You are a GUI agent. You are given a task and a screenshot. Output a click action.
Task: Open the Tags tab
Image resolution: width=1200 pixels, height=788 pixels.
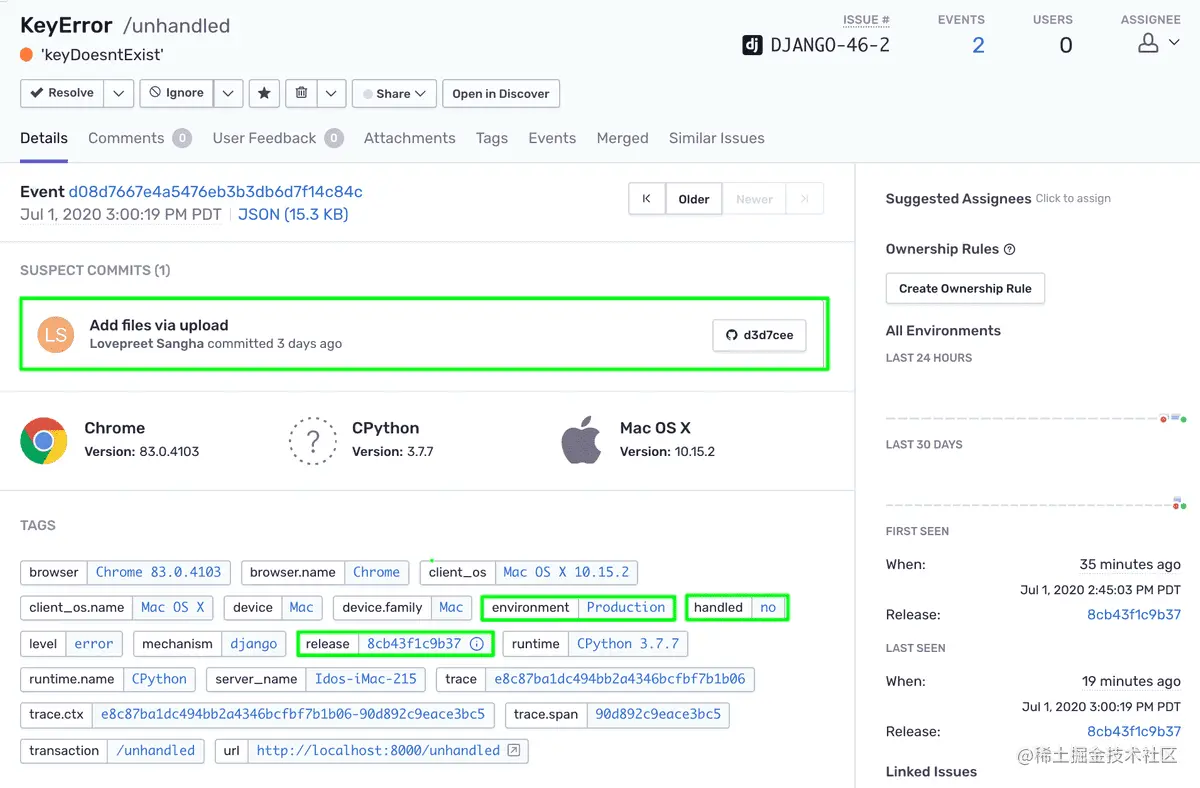(x=492, y=138)
